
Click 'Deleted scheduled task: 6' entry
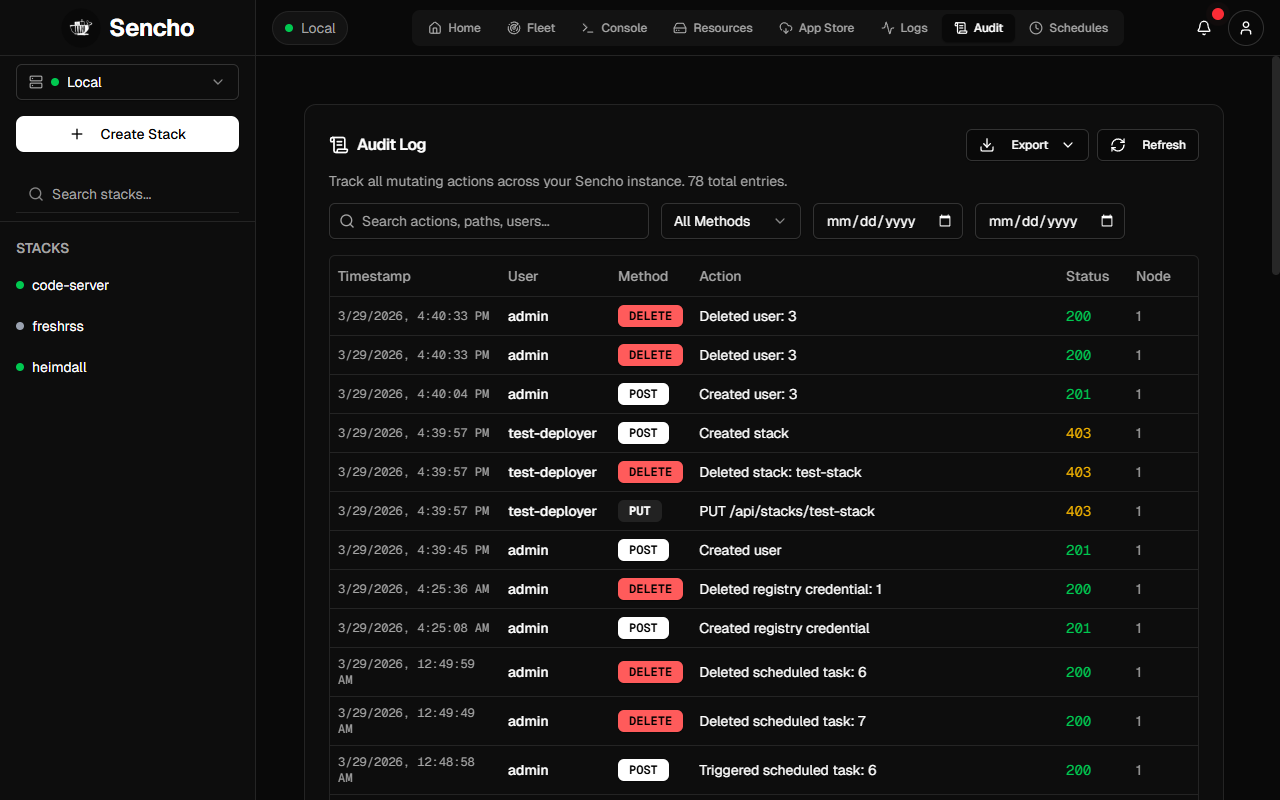pyautogui.click(x=782, y=672)
